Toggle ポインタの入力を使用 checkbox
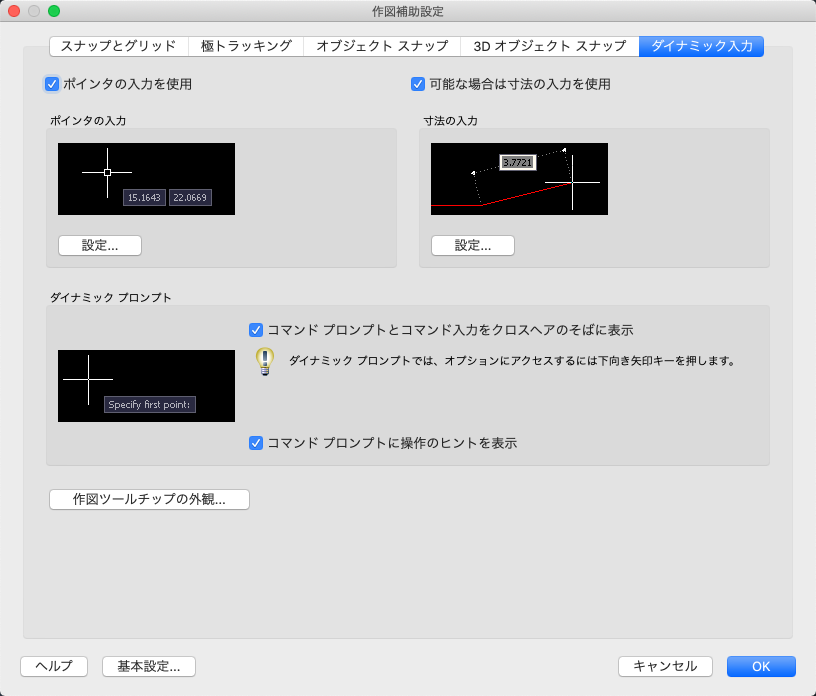Image resolution: width=816 pixels, height=696 pixels. 52,84
